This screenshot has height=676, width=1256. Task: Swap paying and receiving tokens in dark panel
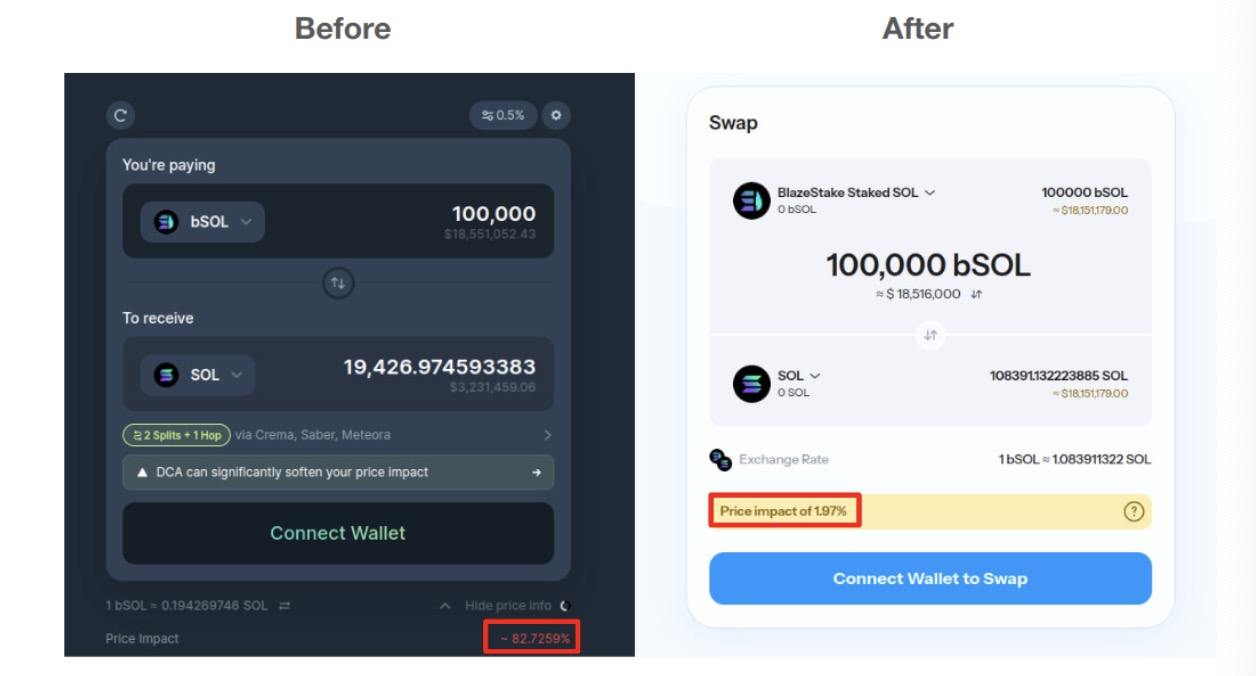pos(338,283)
